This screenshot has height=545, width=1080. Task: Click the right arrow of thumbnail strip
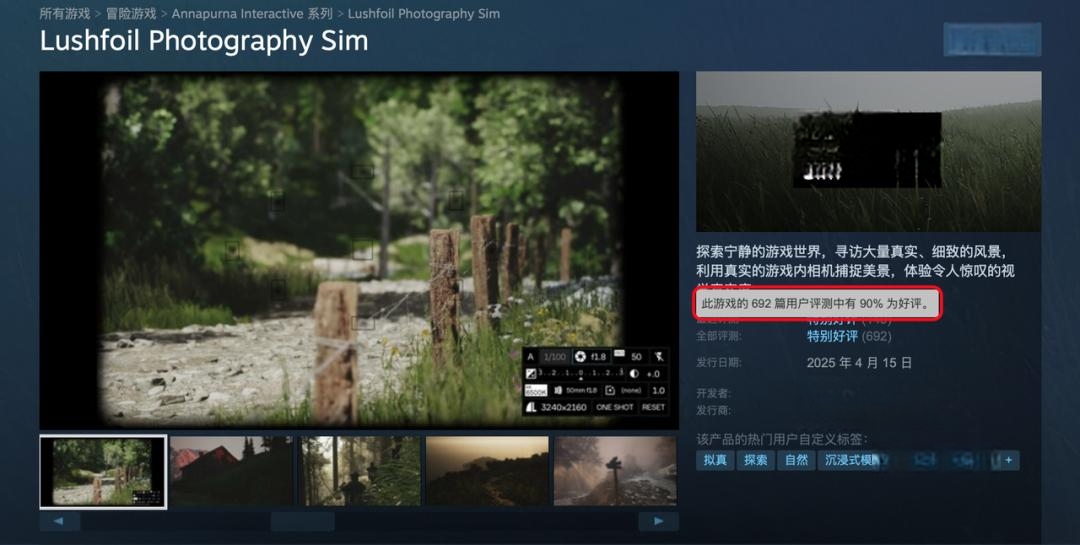point(658,522)
